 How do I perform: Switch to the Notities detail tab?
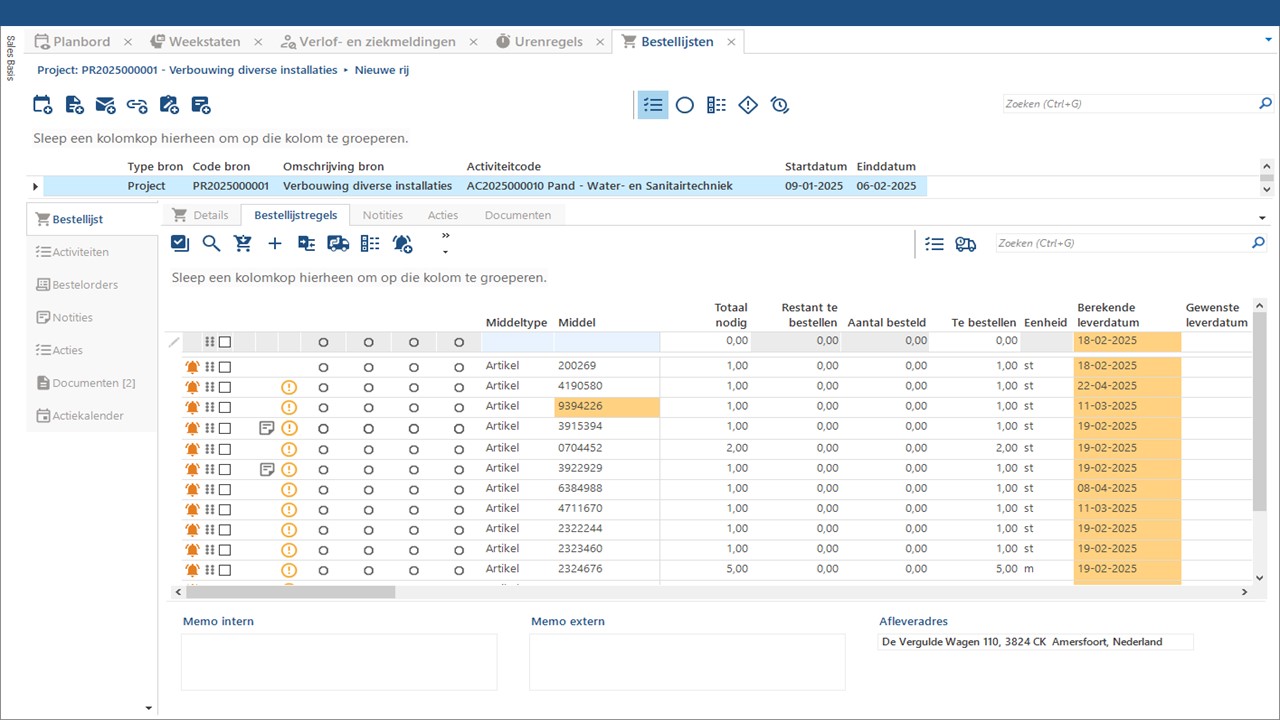pyautogui.click(x=382, y=215)
